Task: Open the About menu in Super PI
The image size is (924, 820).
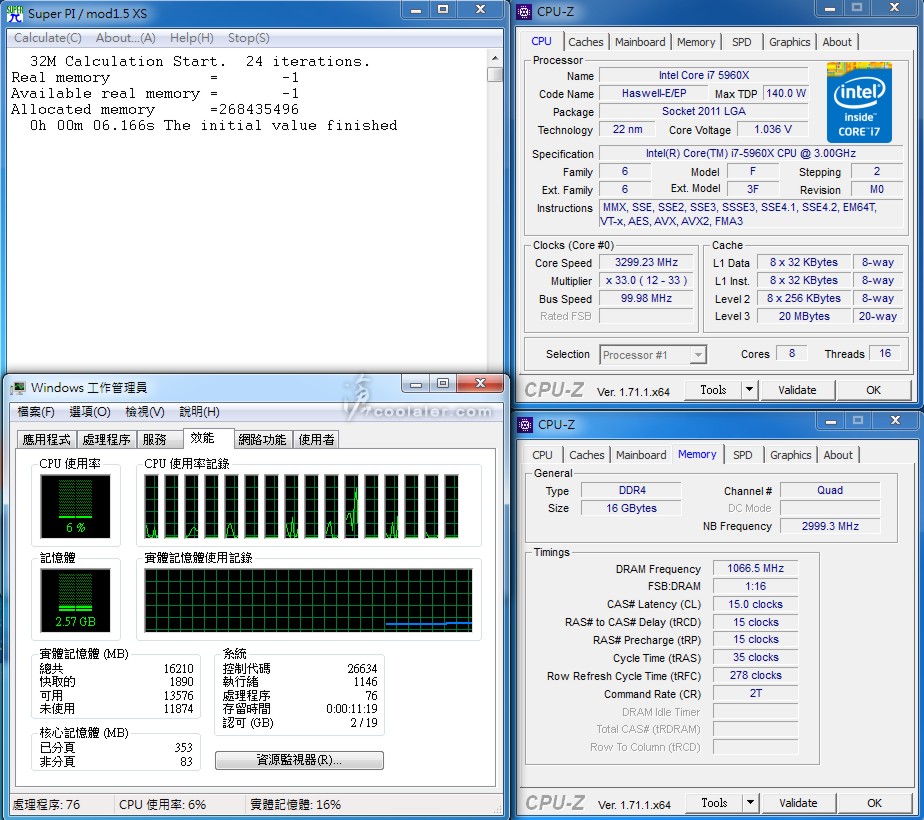Action: (x=126, y=38)
